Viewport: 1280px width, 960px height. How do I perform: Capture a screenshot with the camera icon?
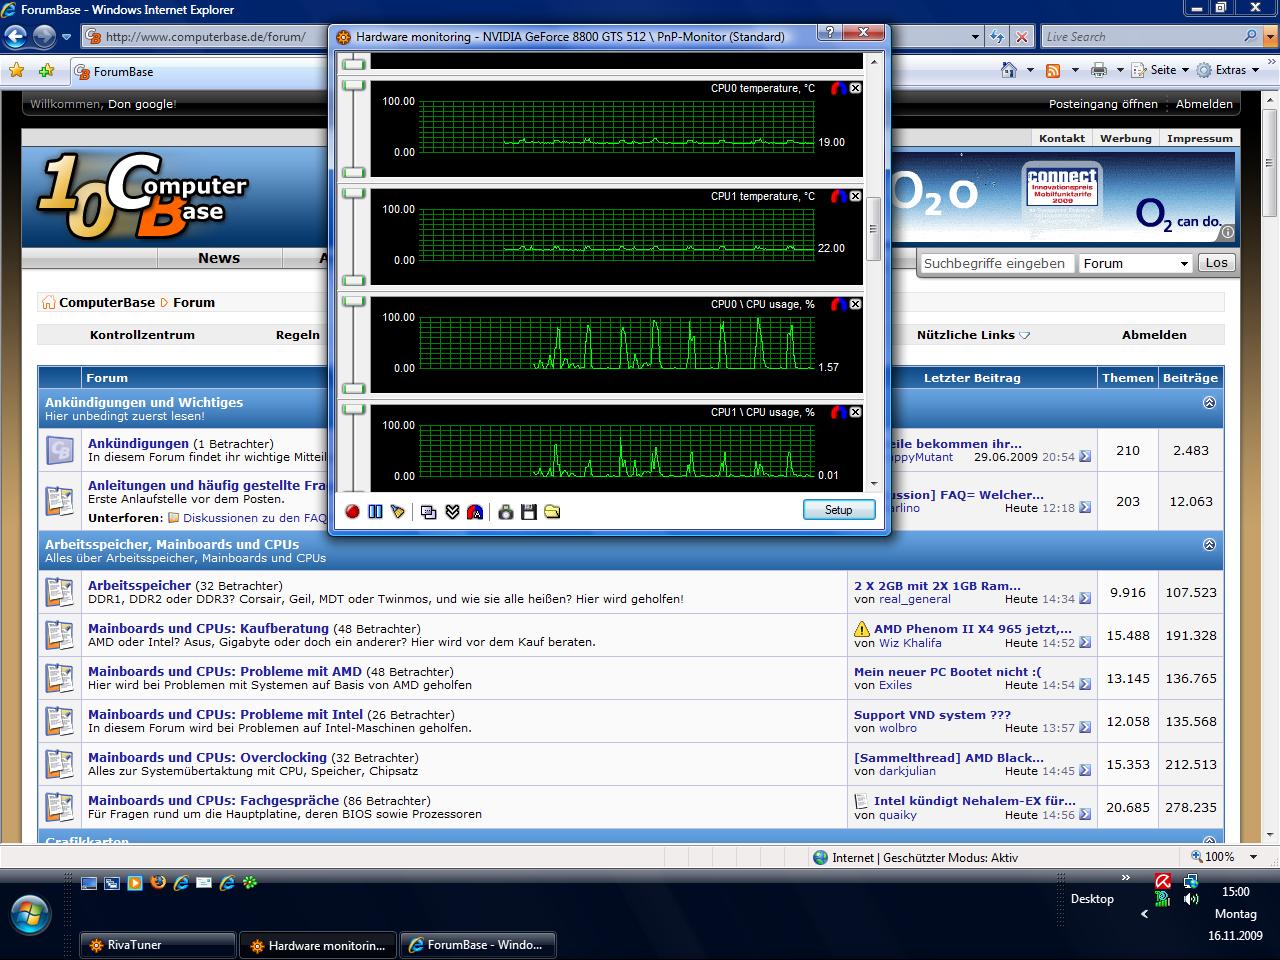(506, 512)
